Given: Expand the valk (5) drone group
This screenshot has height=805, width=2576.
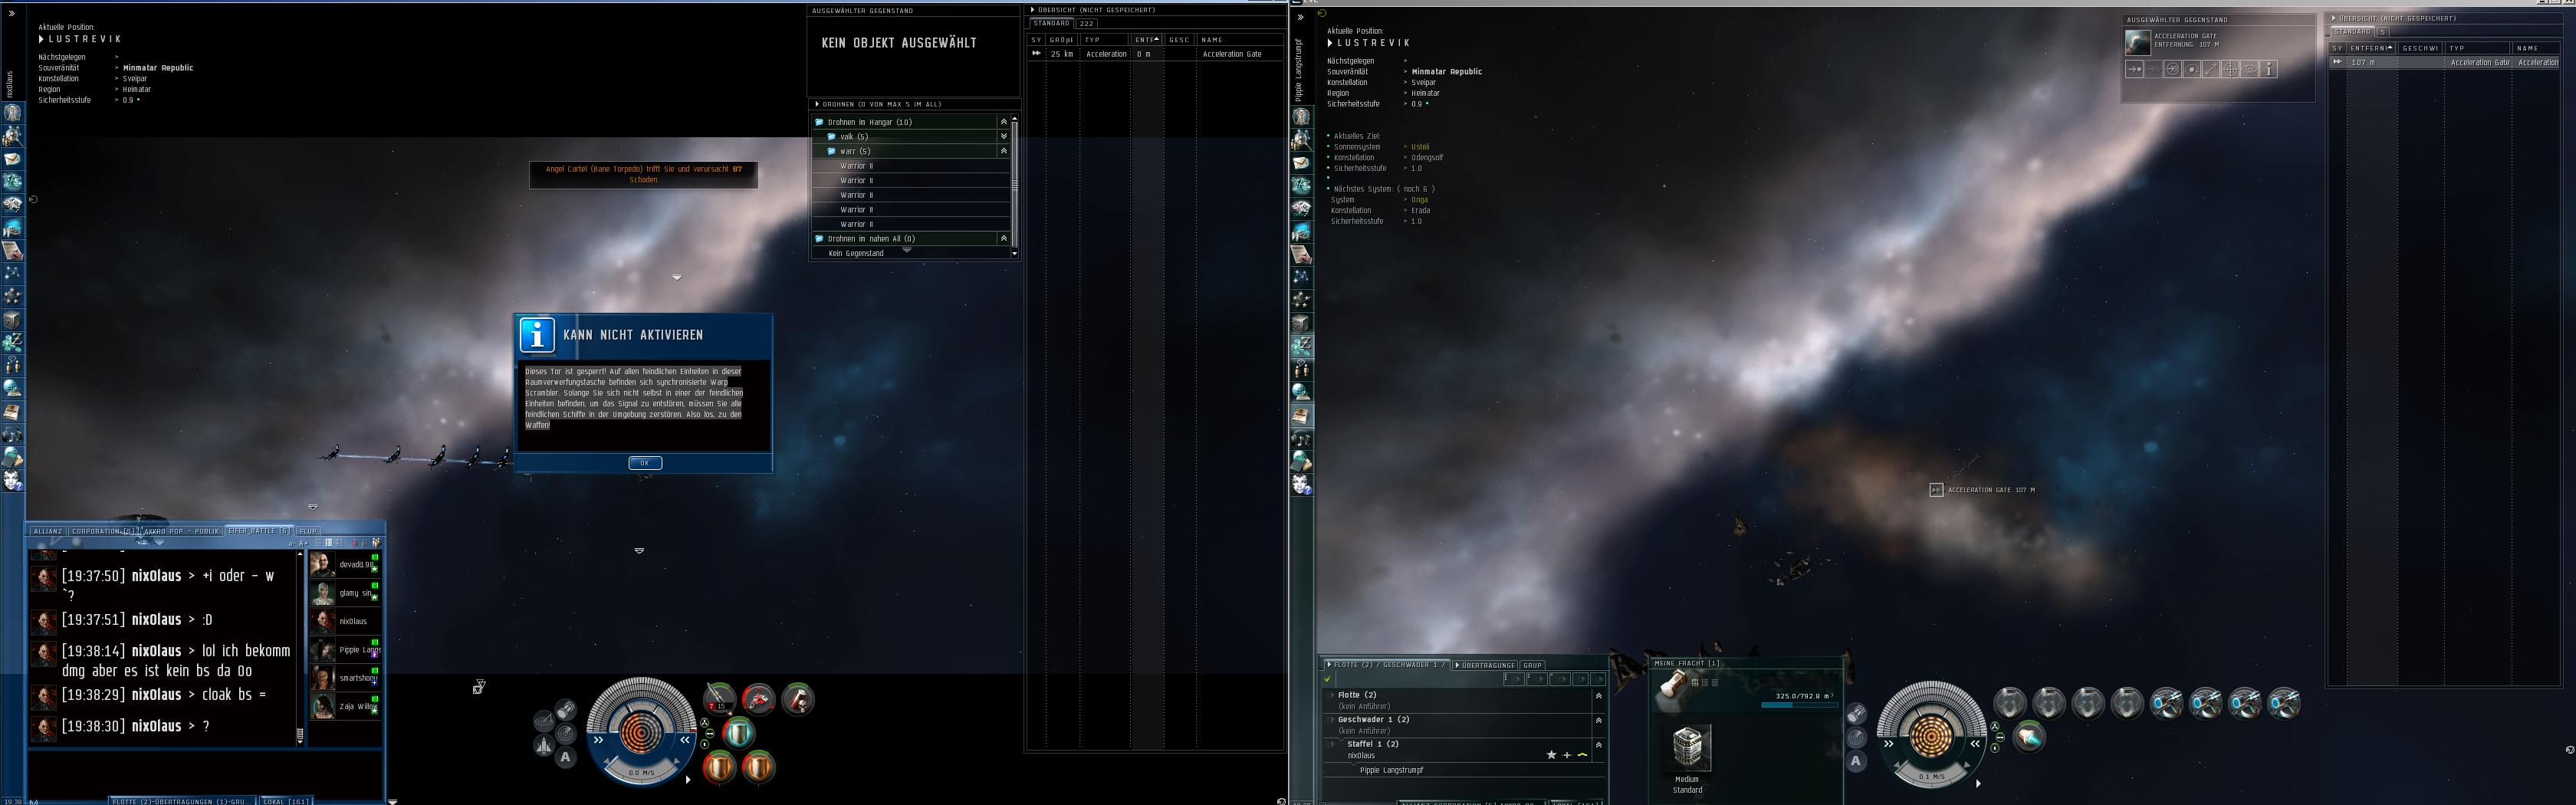Looking at the screenshot, I should click(1003, 136).
